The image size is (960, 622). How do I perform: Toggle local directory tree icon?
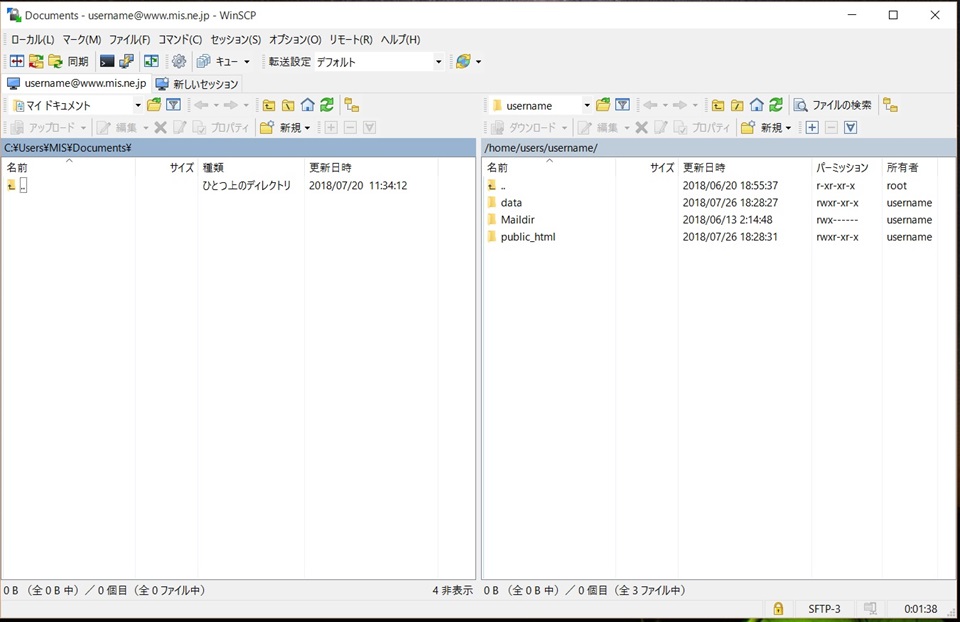tap(351, 105)
